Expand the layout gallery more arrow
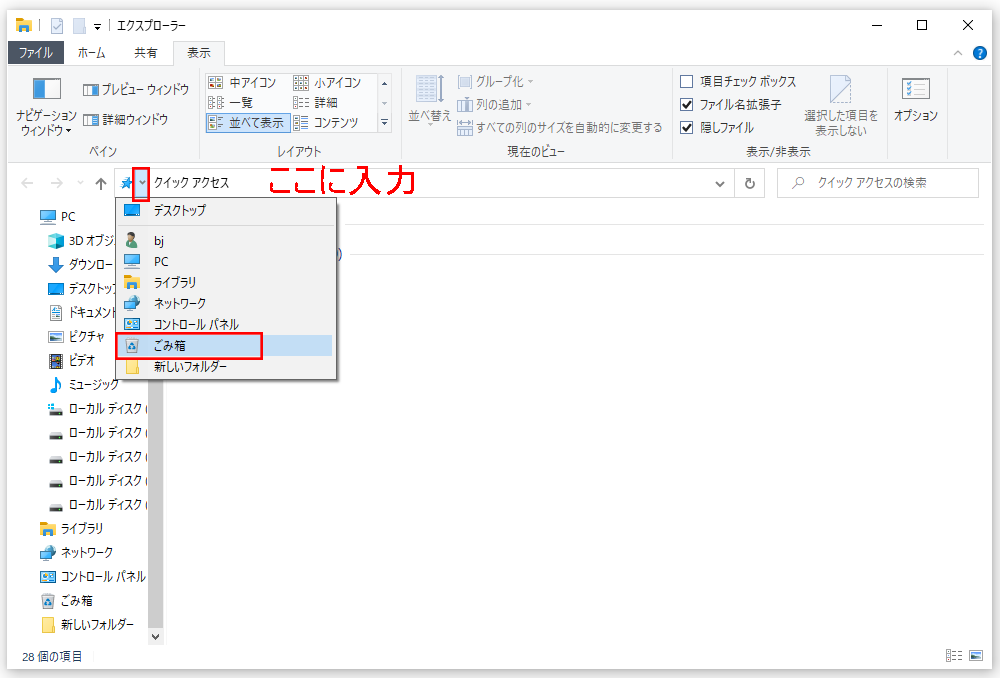1000x678 pixels. [384, 122]
